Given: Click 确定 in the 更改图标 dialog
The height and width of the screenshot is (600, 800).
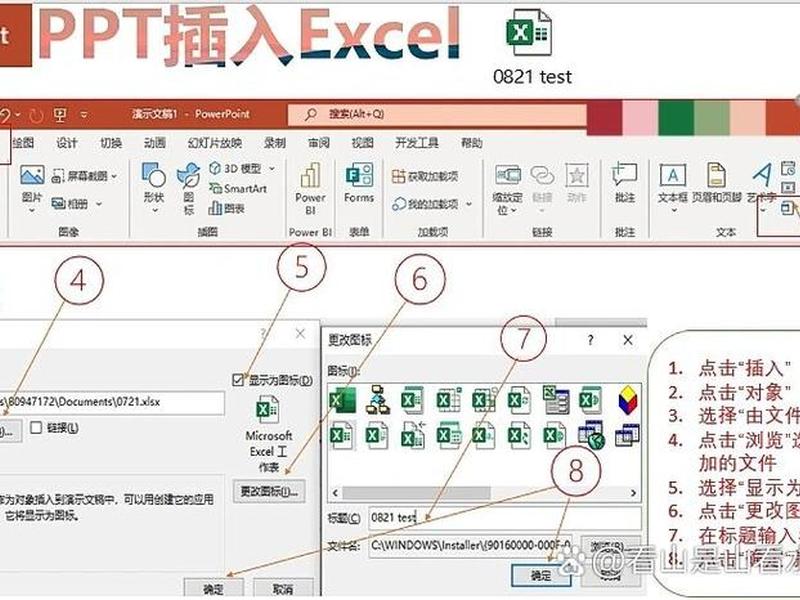Looking at the screenshot, I should coord(542,576).
